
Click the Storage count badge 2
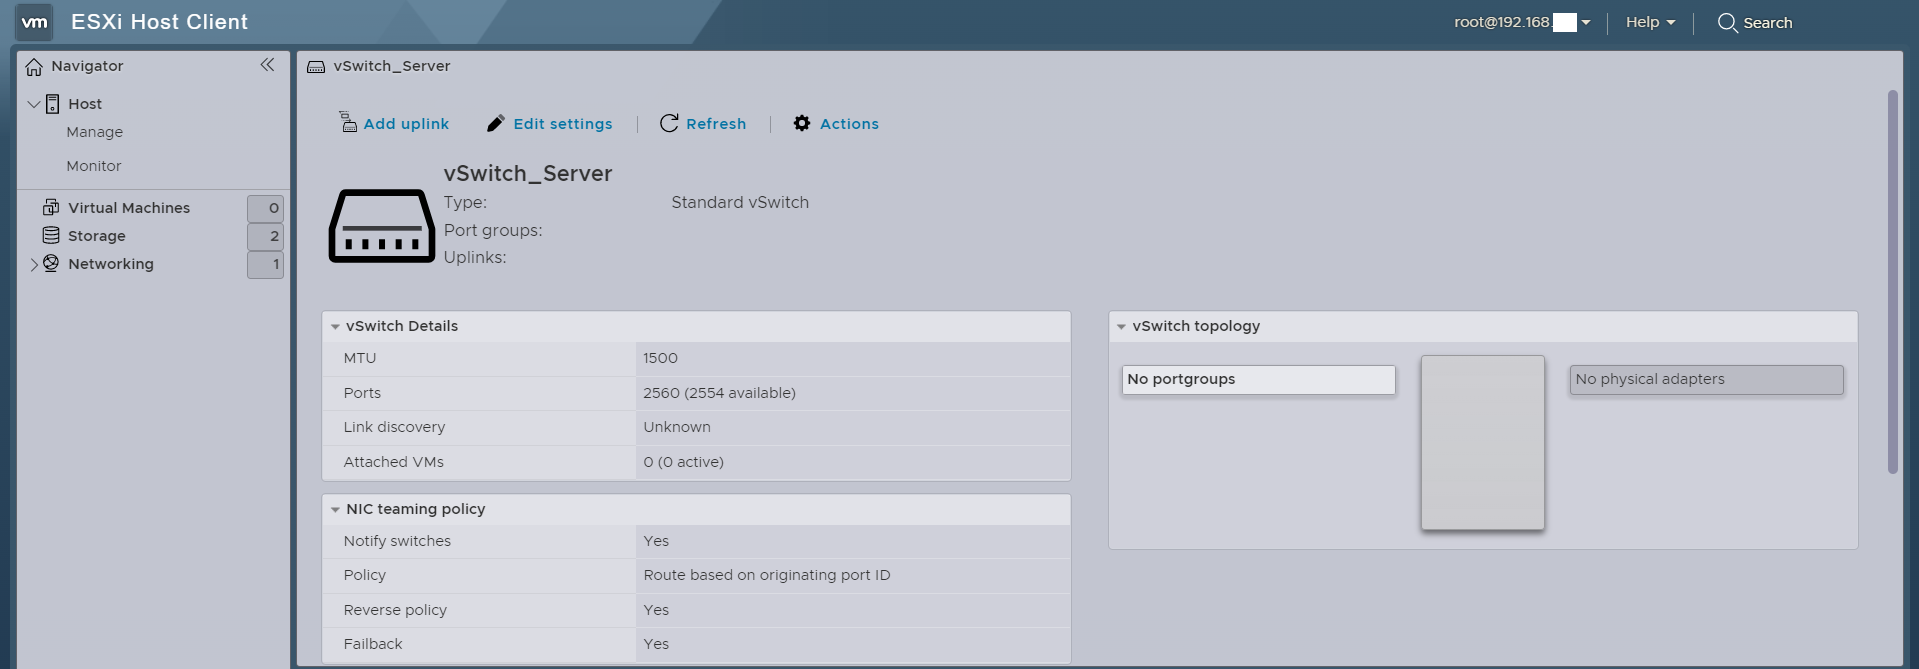265,236
